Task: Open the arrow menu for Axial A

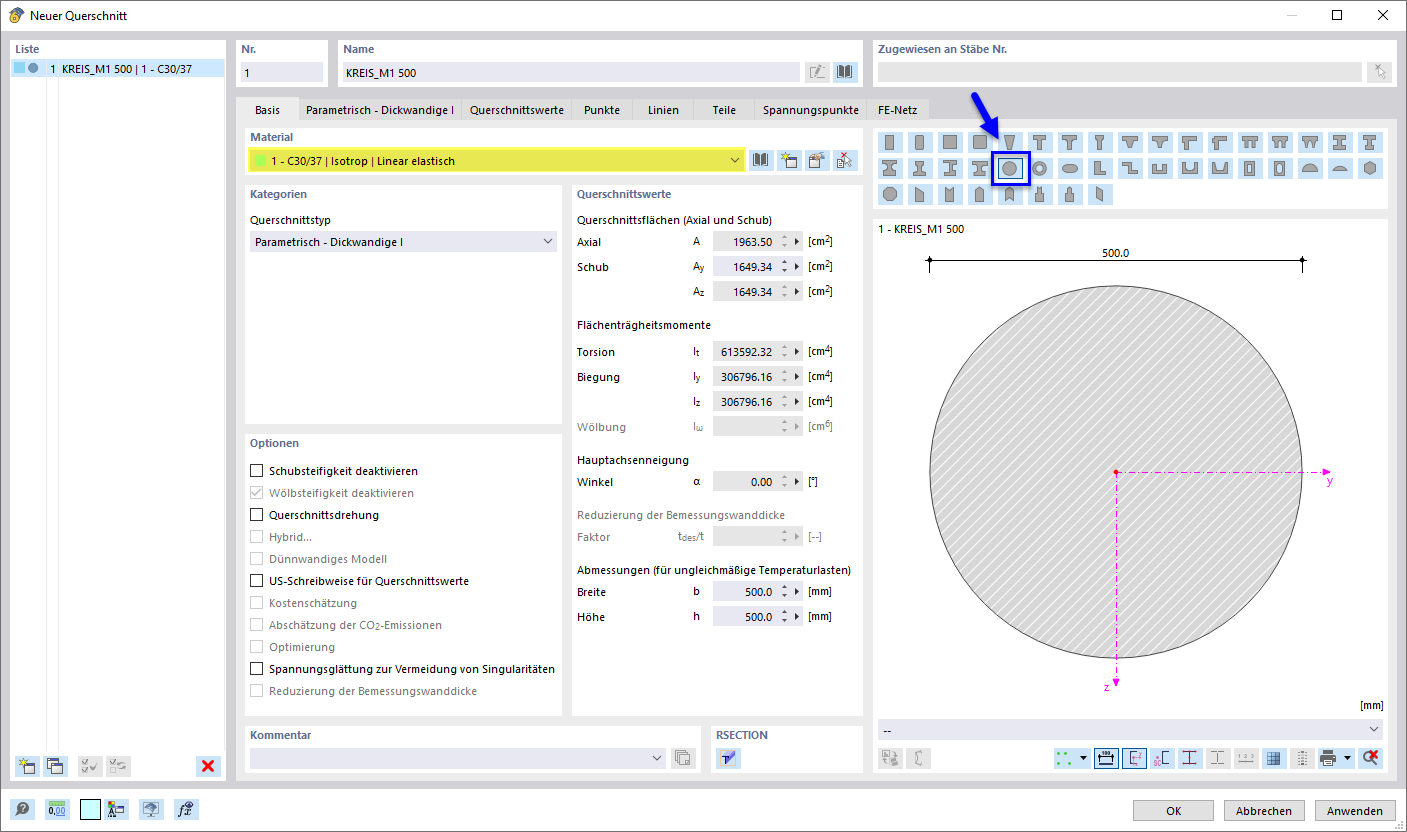Action: coord(798,242)
